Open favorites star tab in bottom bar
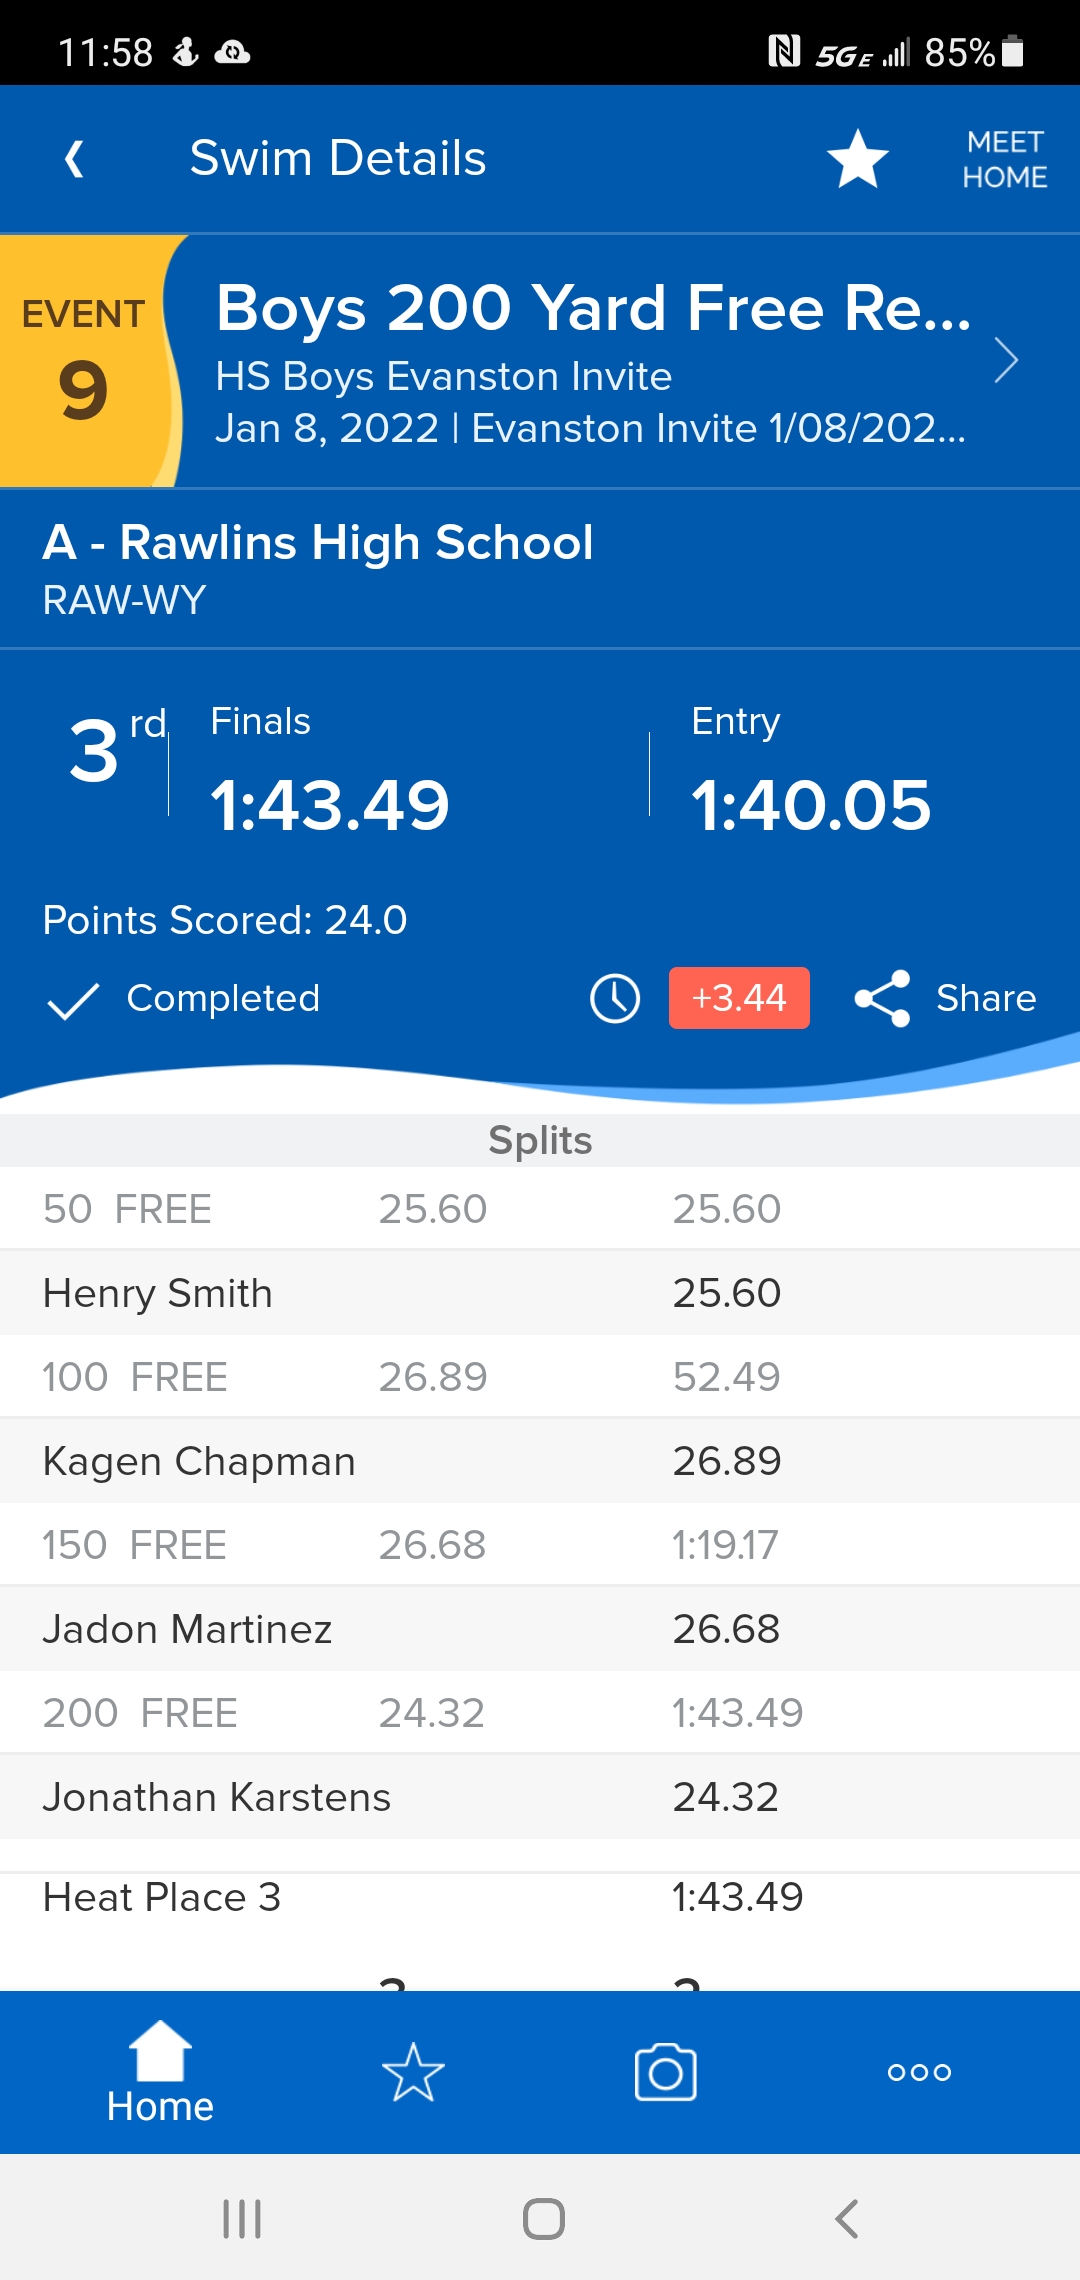The image size is (1080, 2280). (413, 2072)
